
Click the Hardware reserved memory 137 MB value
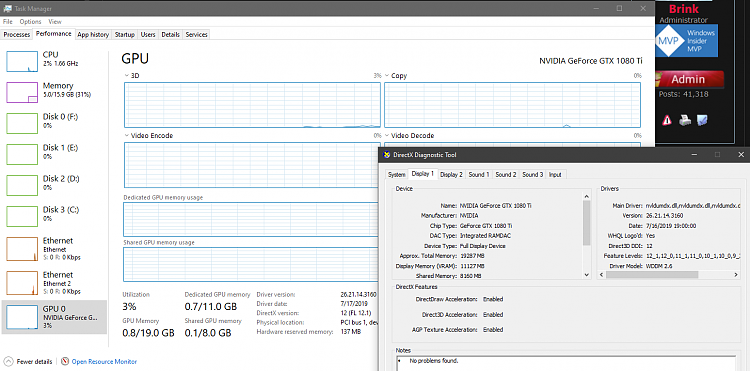pyautogui.click(x=351, y=331)
